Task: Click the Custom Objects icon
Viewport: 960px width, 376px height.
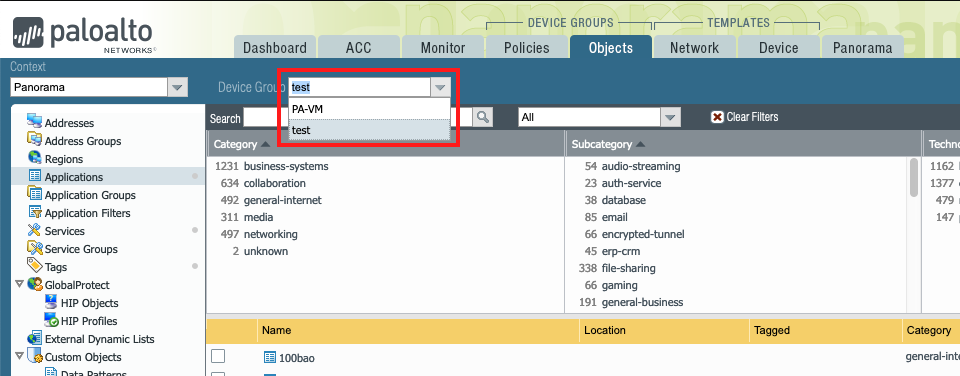Action: (34, 356)
